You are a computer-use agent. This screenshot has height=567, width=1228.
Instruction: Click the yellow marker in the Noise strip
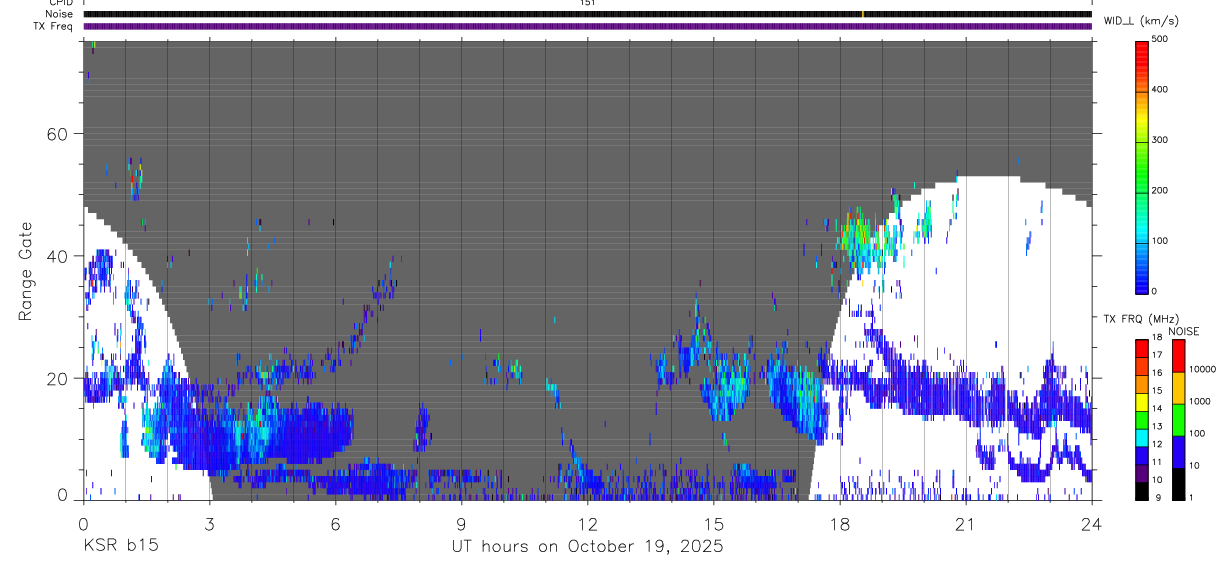pyautogui.click(x=863, y=14)
